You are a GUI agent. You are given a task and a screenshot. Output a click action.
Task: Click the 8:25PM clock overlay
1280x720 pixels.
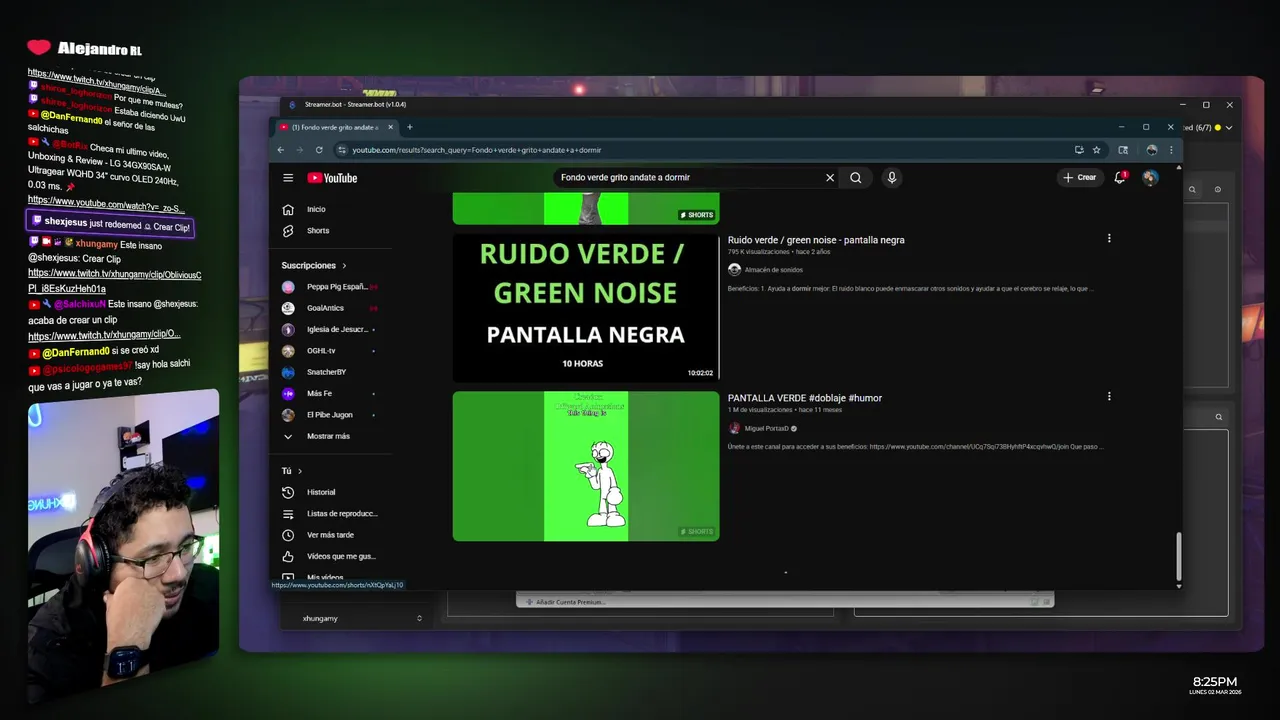(1215, 682)
